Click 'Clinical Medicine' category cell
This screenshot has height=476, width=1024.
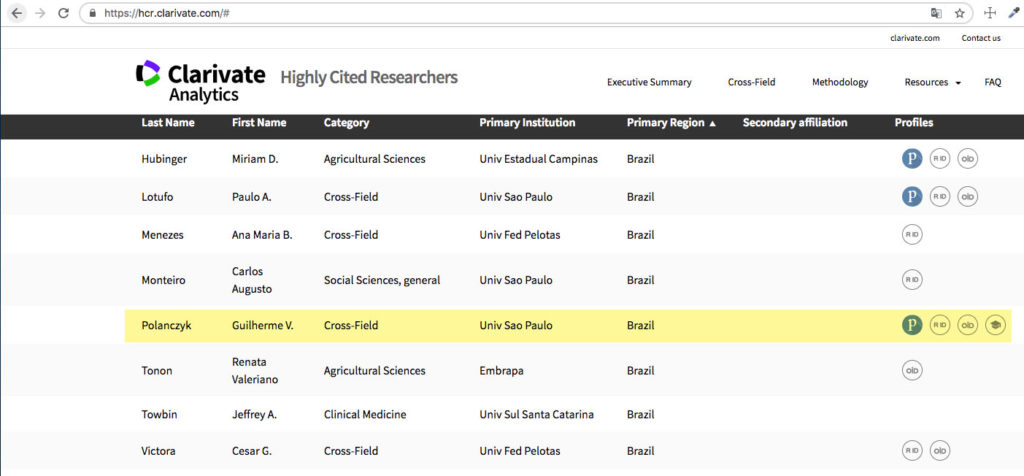pyautogui.click(x=365, y=414)
